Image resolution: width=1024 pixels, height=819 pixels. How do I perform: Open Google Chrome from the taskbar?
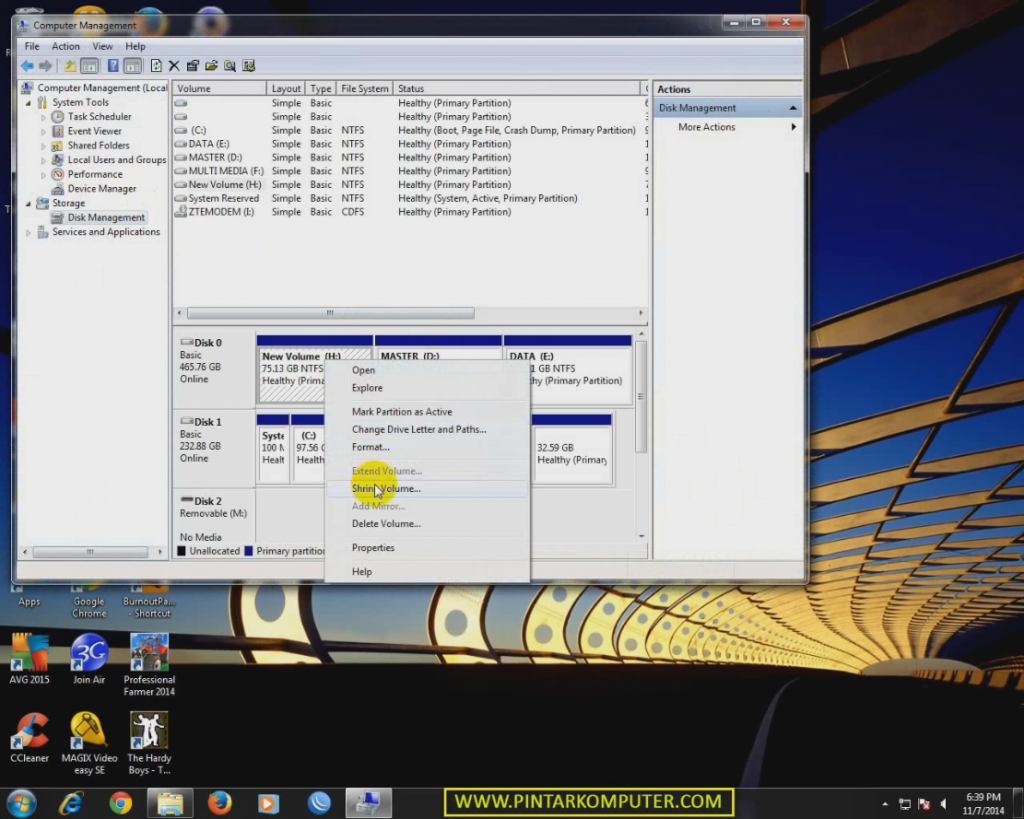tap(120, 803)
